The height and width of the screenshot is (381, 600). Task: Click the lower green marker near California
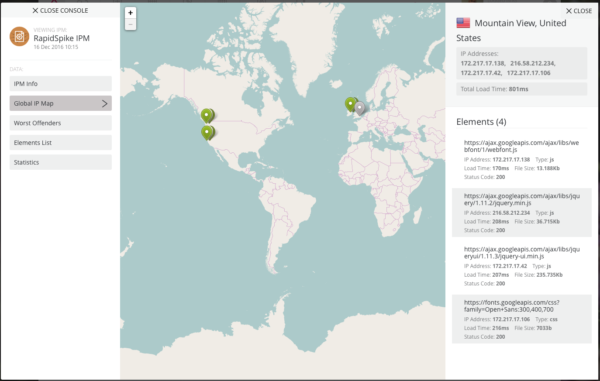pos(207,133)
